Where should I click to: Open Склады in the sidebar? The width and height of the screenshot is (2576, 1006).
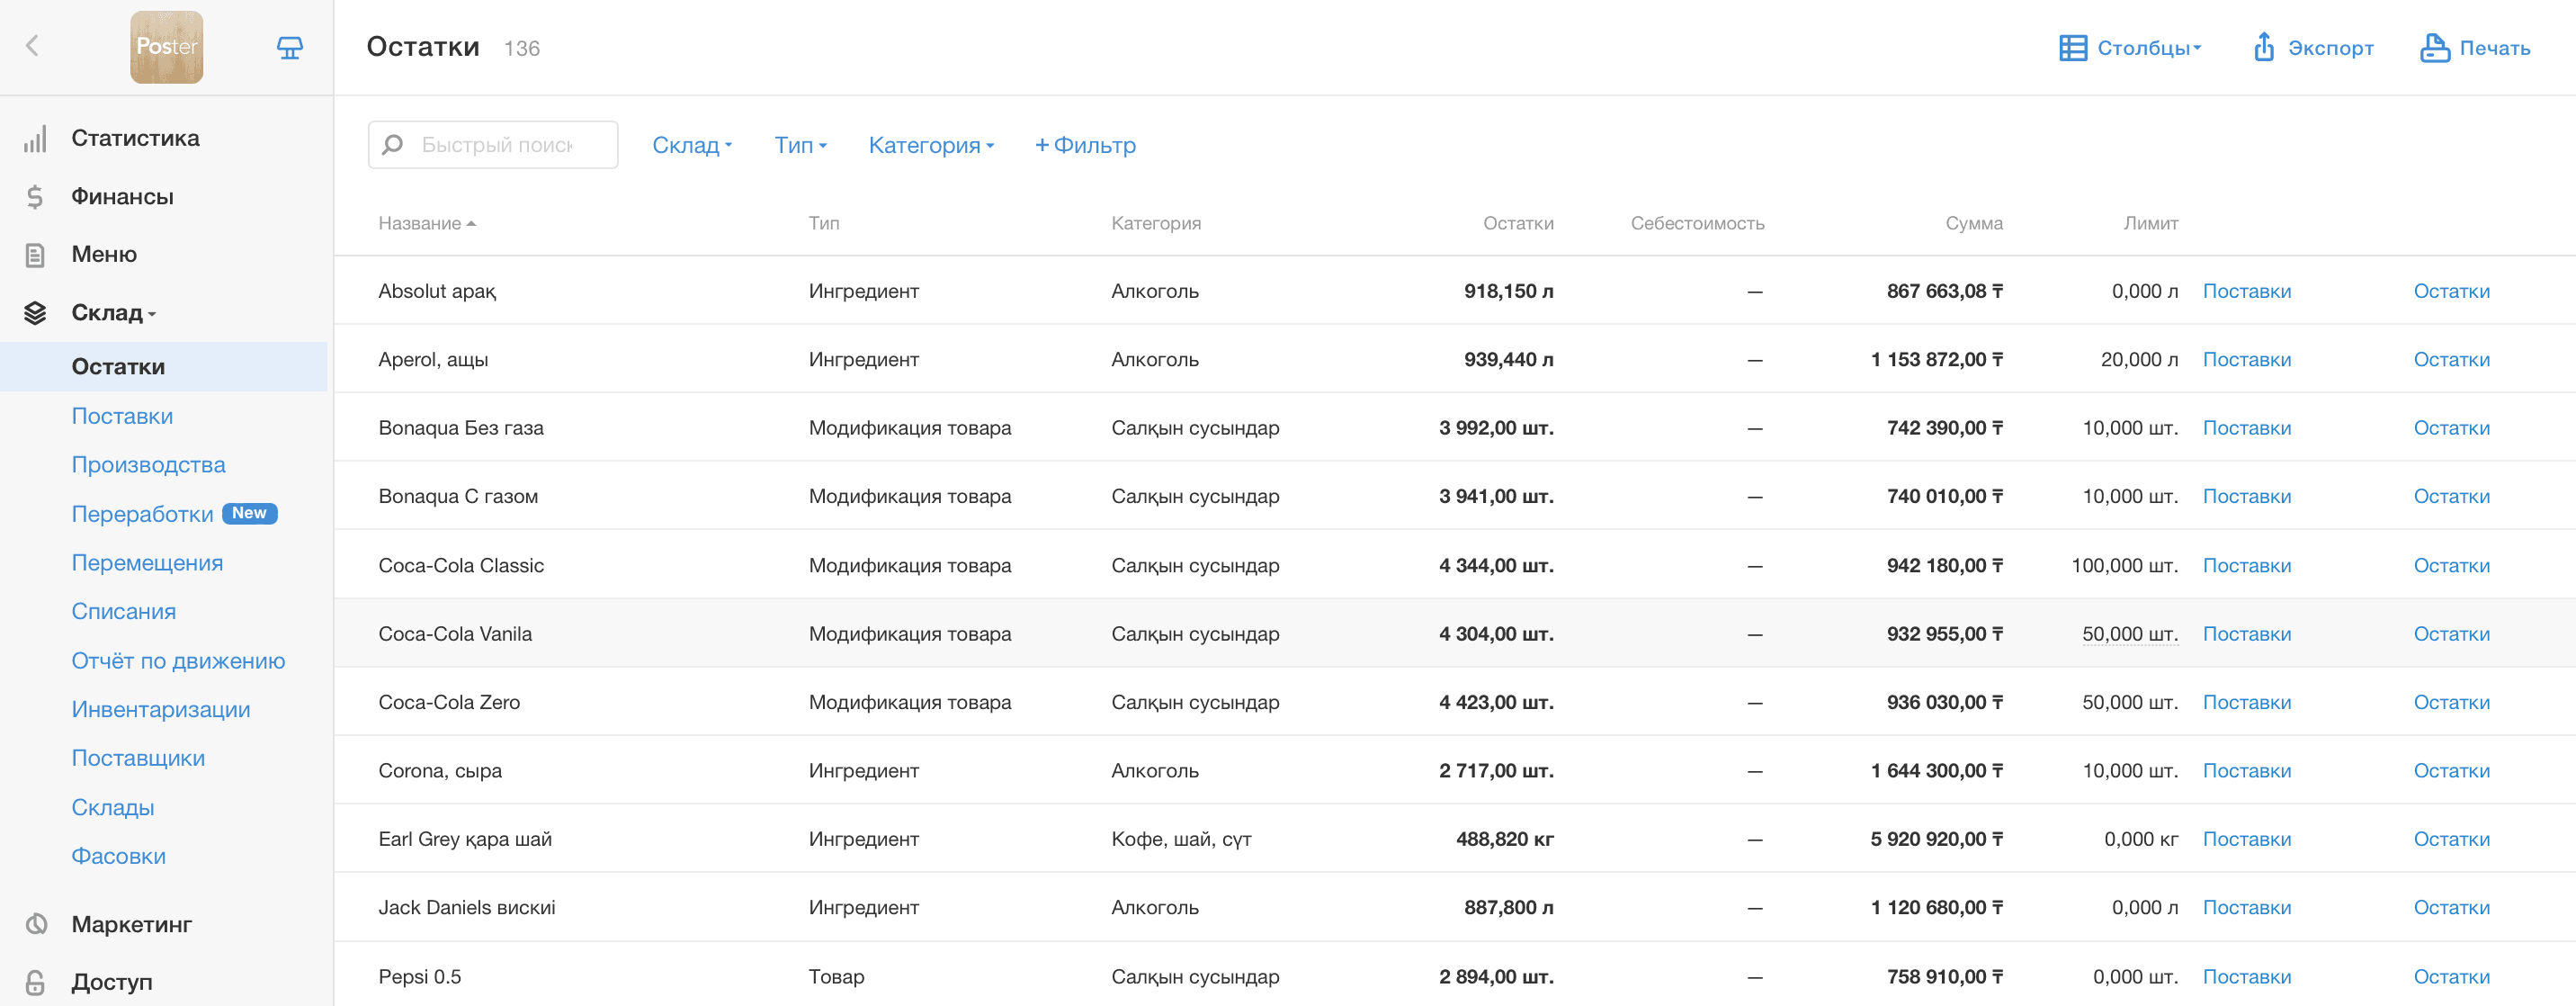coord(113,807)
